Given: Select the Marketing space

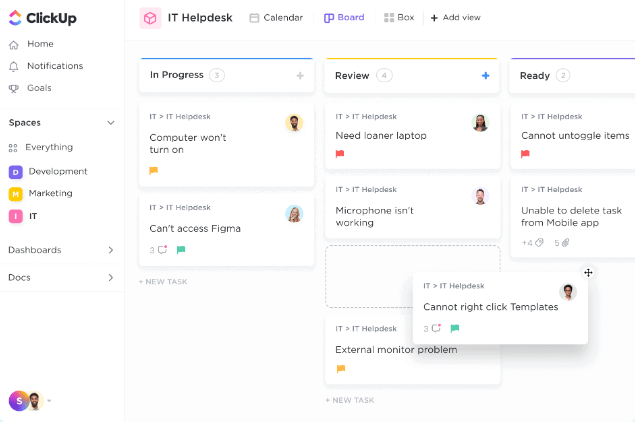Looking at the screenshot, I should point(50,193).
